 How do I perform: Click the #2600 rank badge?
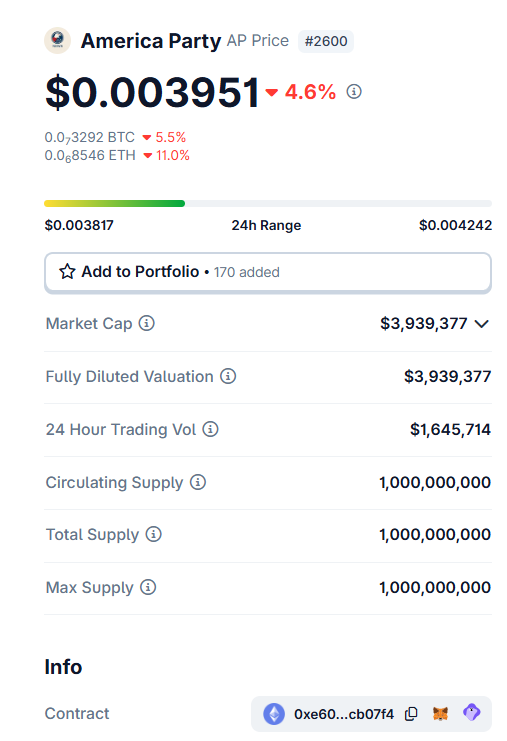tap(326, 41)
